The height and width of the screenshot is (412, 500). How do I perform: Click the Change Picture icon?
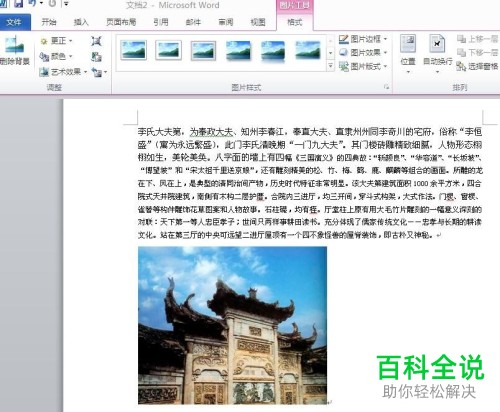[96, 56]
